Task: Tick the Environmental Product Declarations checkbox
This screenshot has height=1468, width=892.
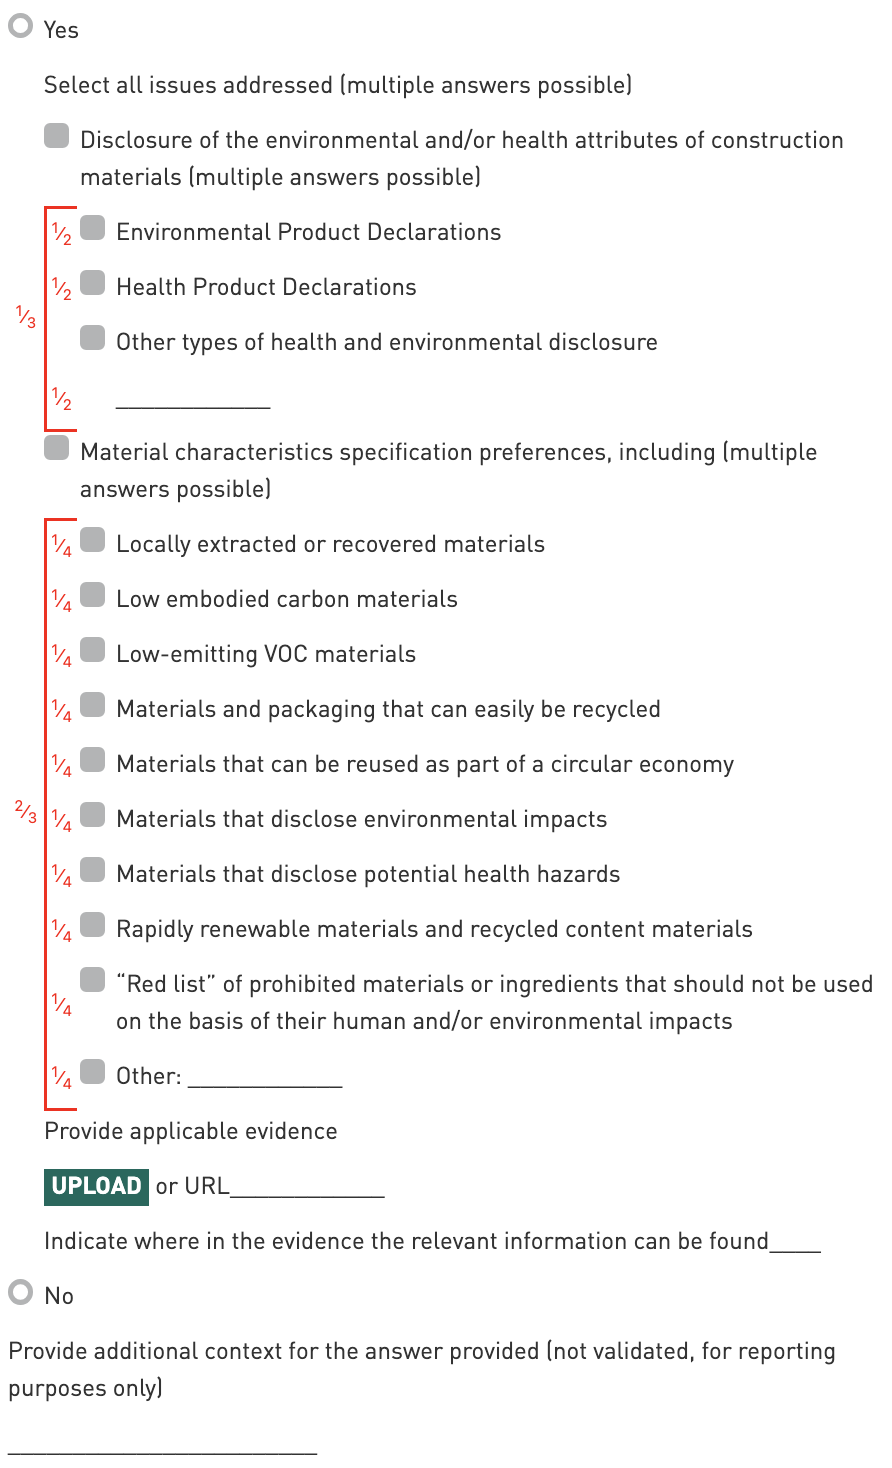Action: 93,228
